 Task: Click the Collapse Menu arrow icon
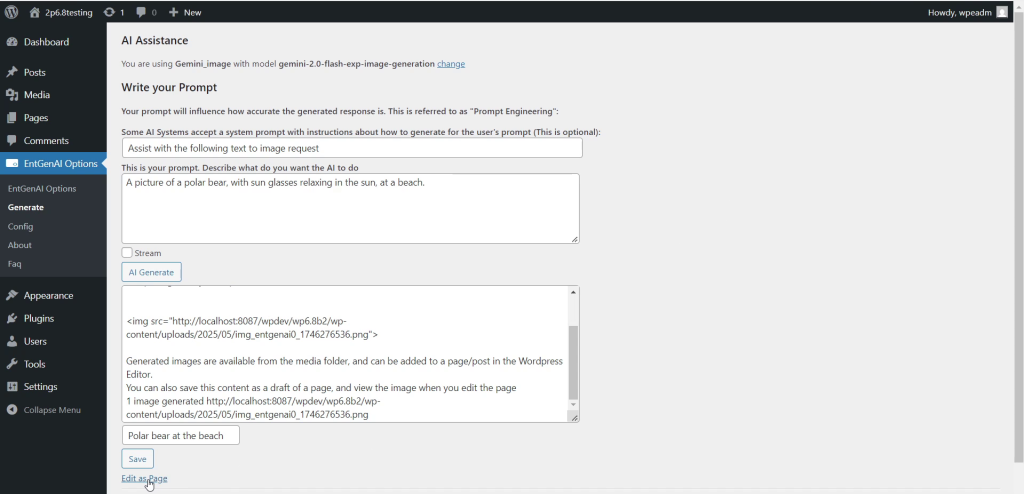pos(12,410)
